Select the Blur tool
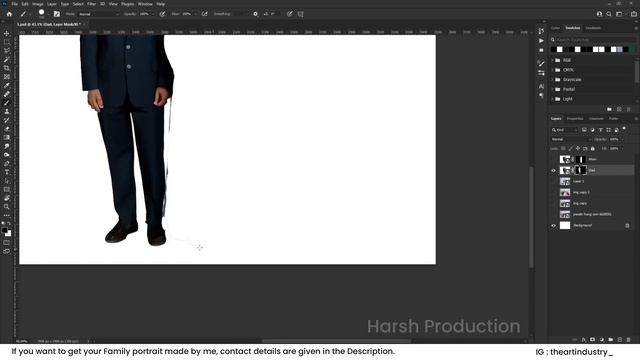Screen dimensions: 640x360 pos(7,146)
